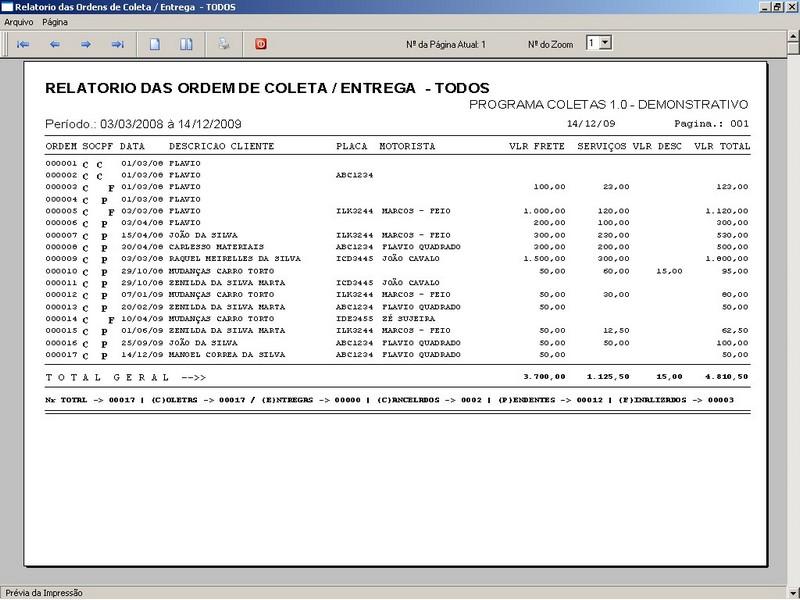The image size is (800, 600).
Task: Click total 300,00 in order 000006 row
Action: [x=732, y=223]
